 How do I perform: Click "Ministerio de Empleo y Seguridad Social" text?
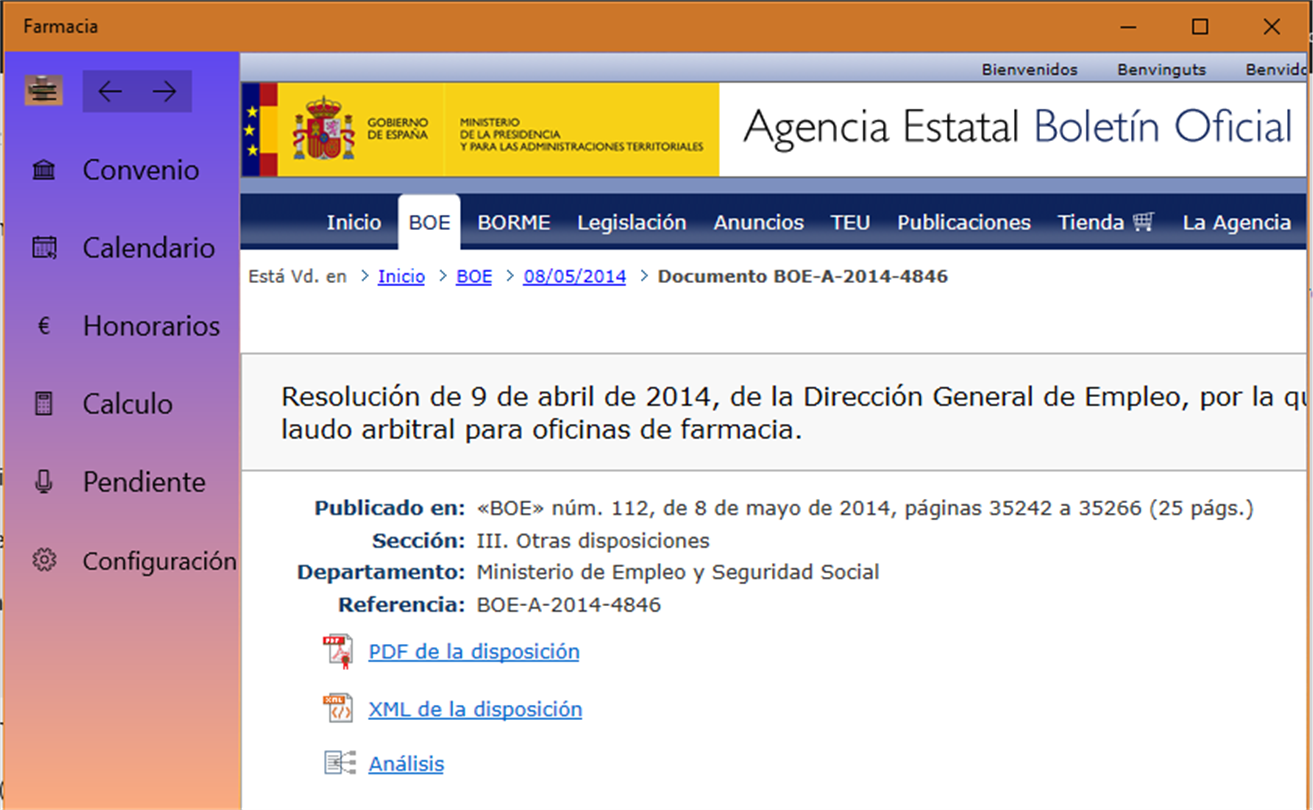coord(678,573)
